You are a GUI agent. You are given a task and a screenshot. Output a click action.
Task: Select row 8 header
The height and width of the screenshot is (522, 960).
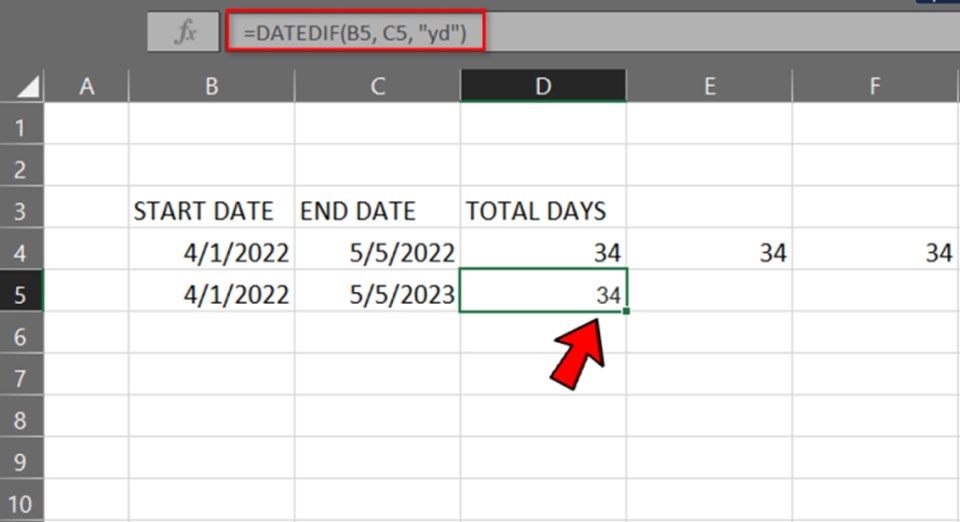(21, 420)
